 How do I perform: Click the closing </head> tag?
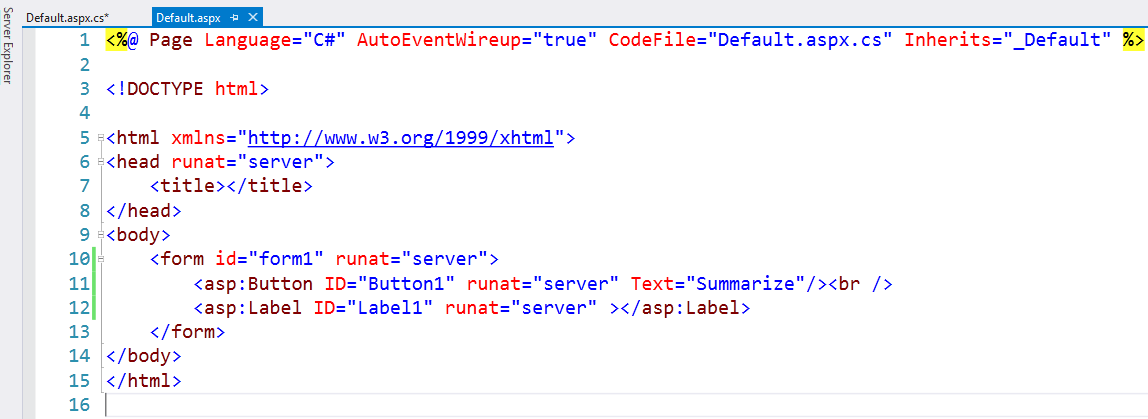pos(144,210)
